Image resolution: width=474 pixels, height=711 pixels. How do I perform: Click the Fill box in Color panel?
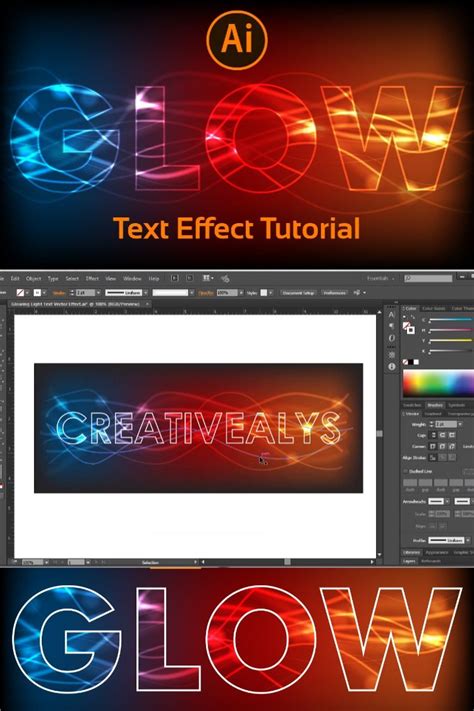[407, 326]
